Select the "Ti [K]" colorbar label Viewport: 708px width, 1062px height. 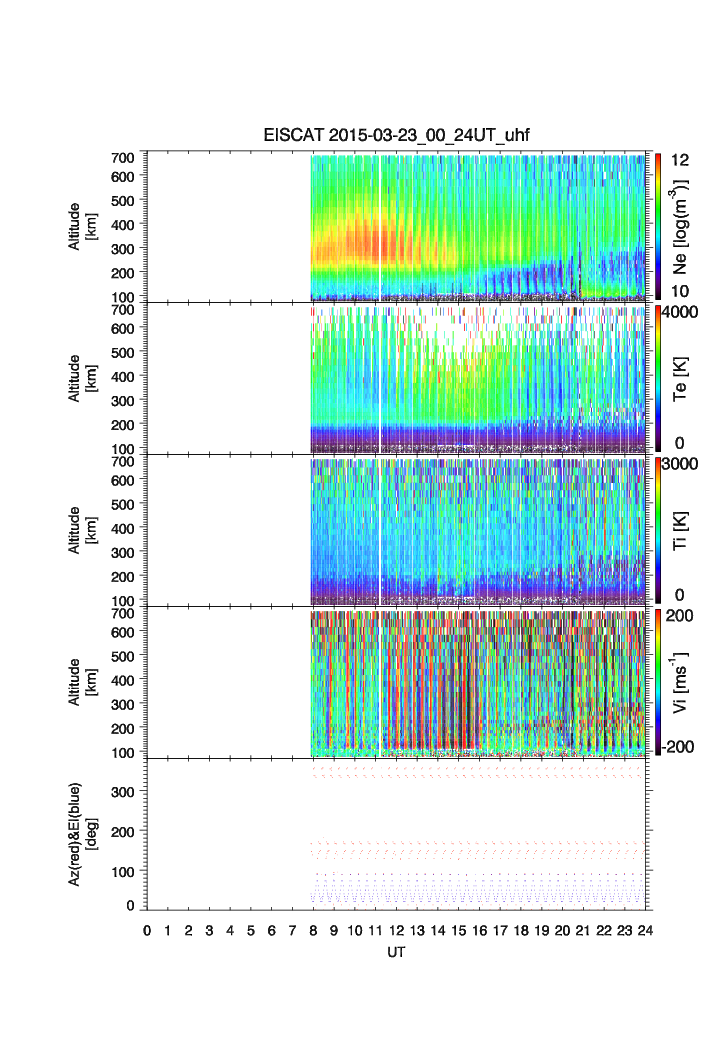680,530
